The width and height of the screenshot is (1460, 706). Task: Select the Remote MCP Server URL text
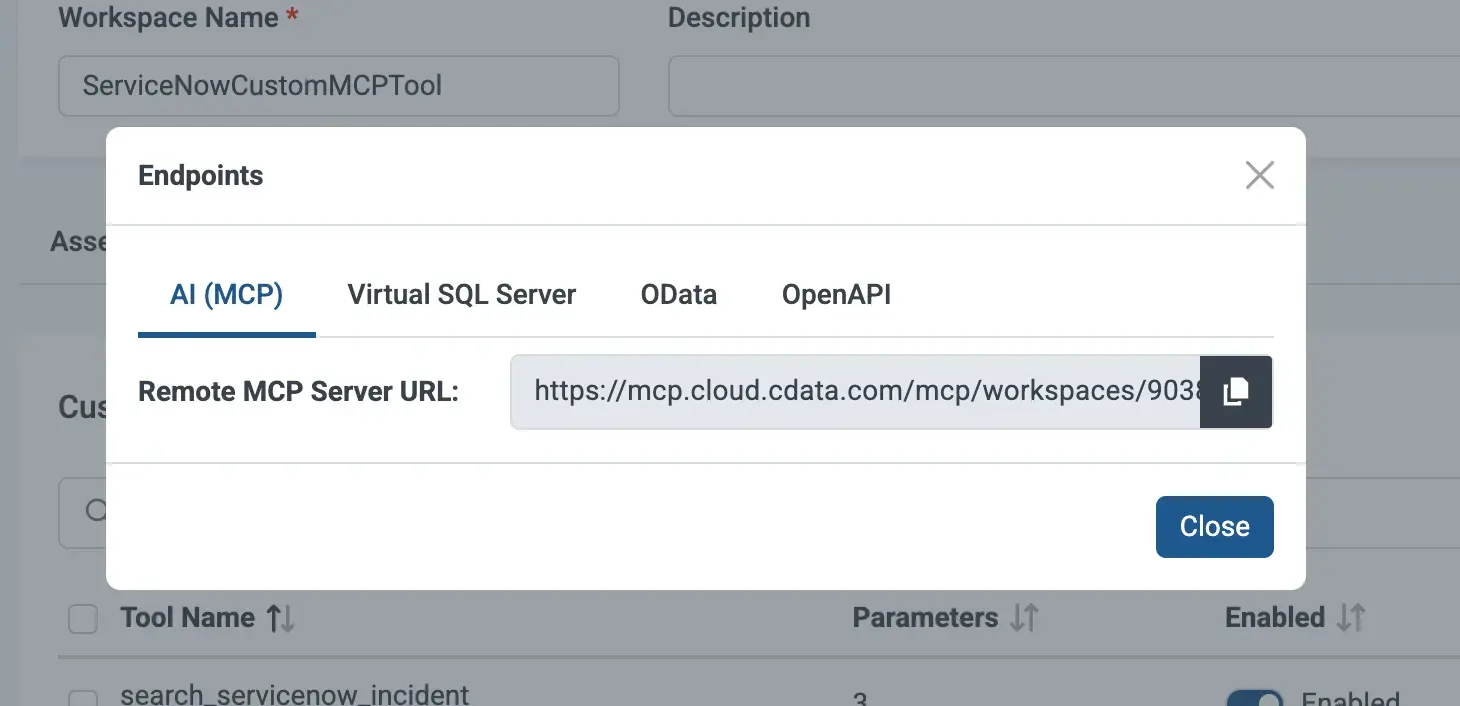tap(855, 392)
